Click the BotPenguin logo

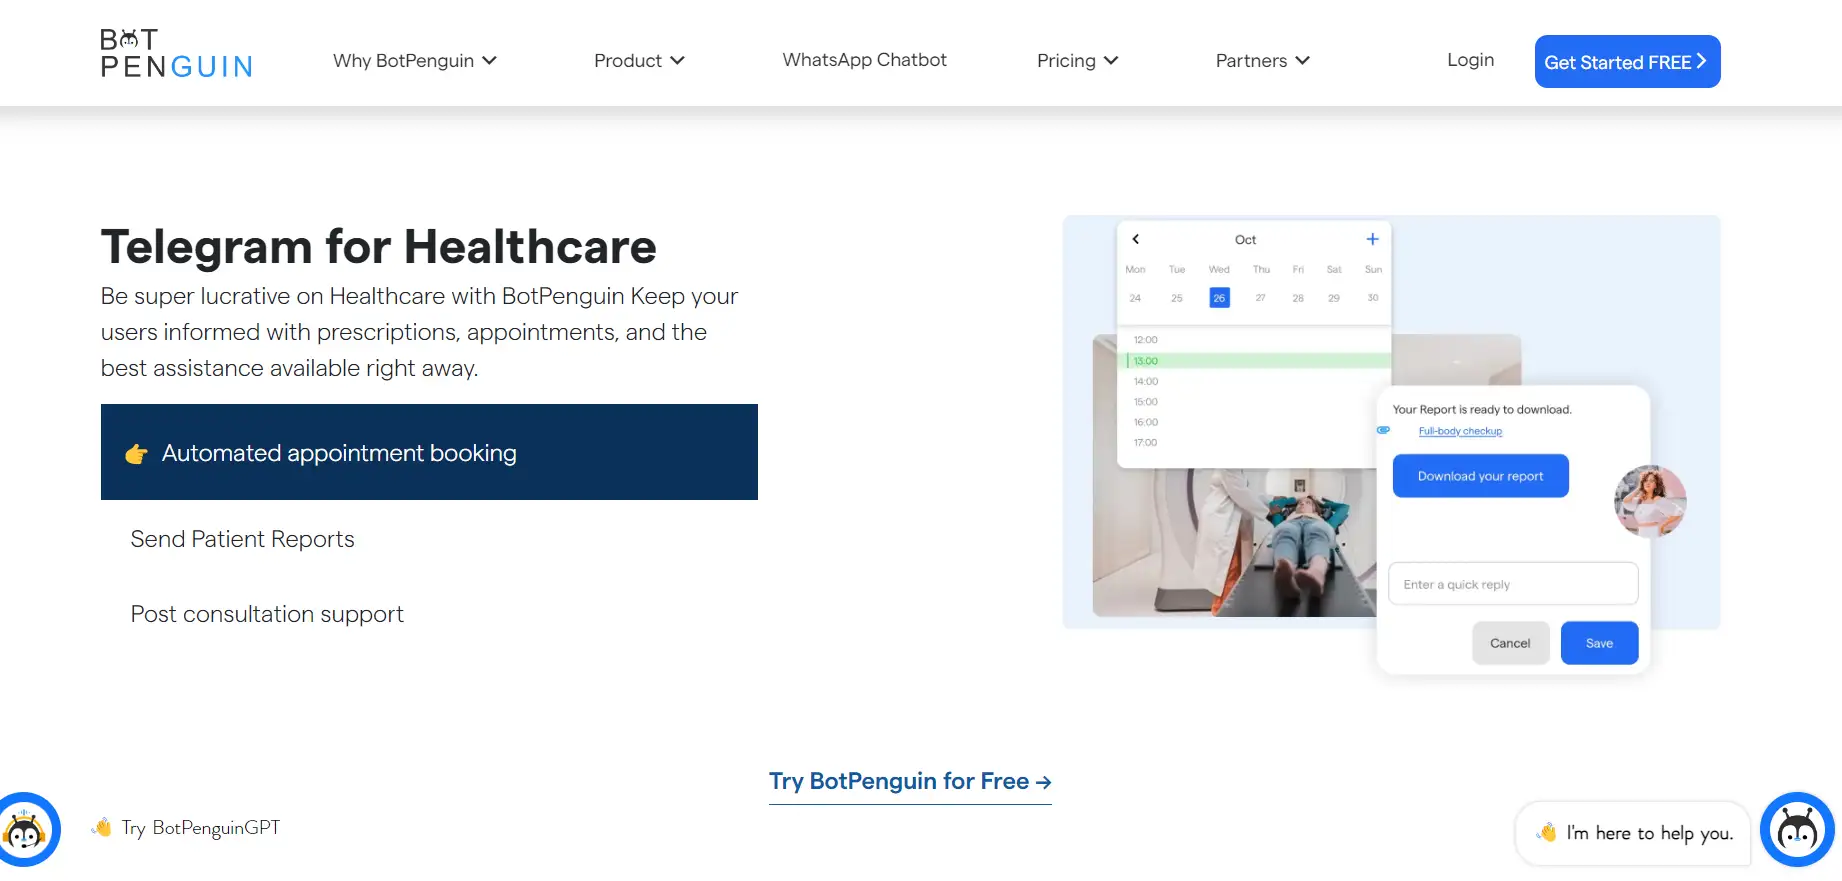click(176, 54)
